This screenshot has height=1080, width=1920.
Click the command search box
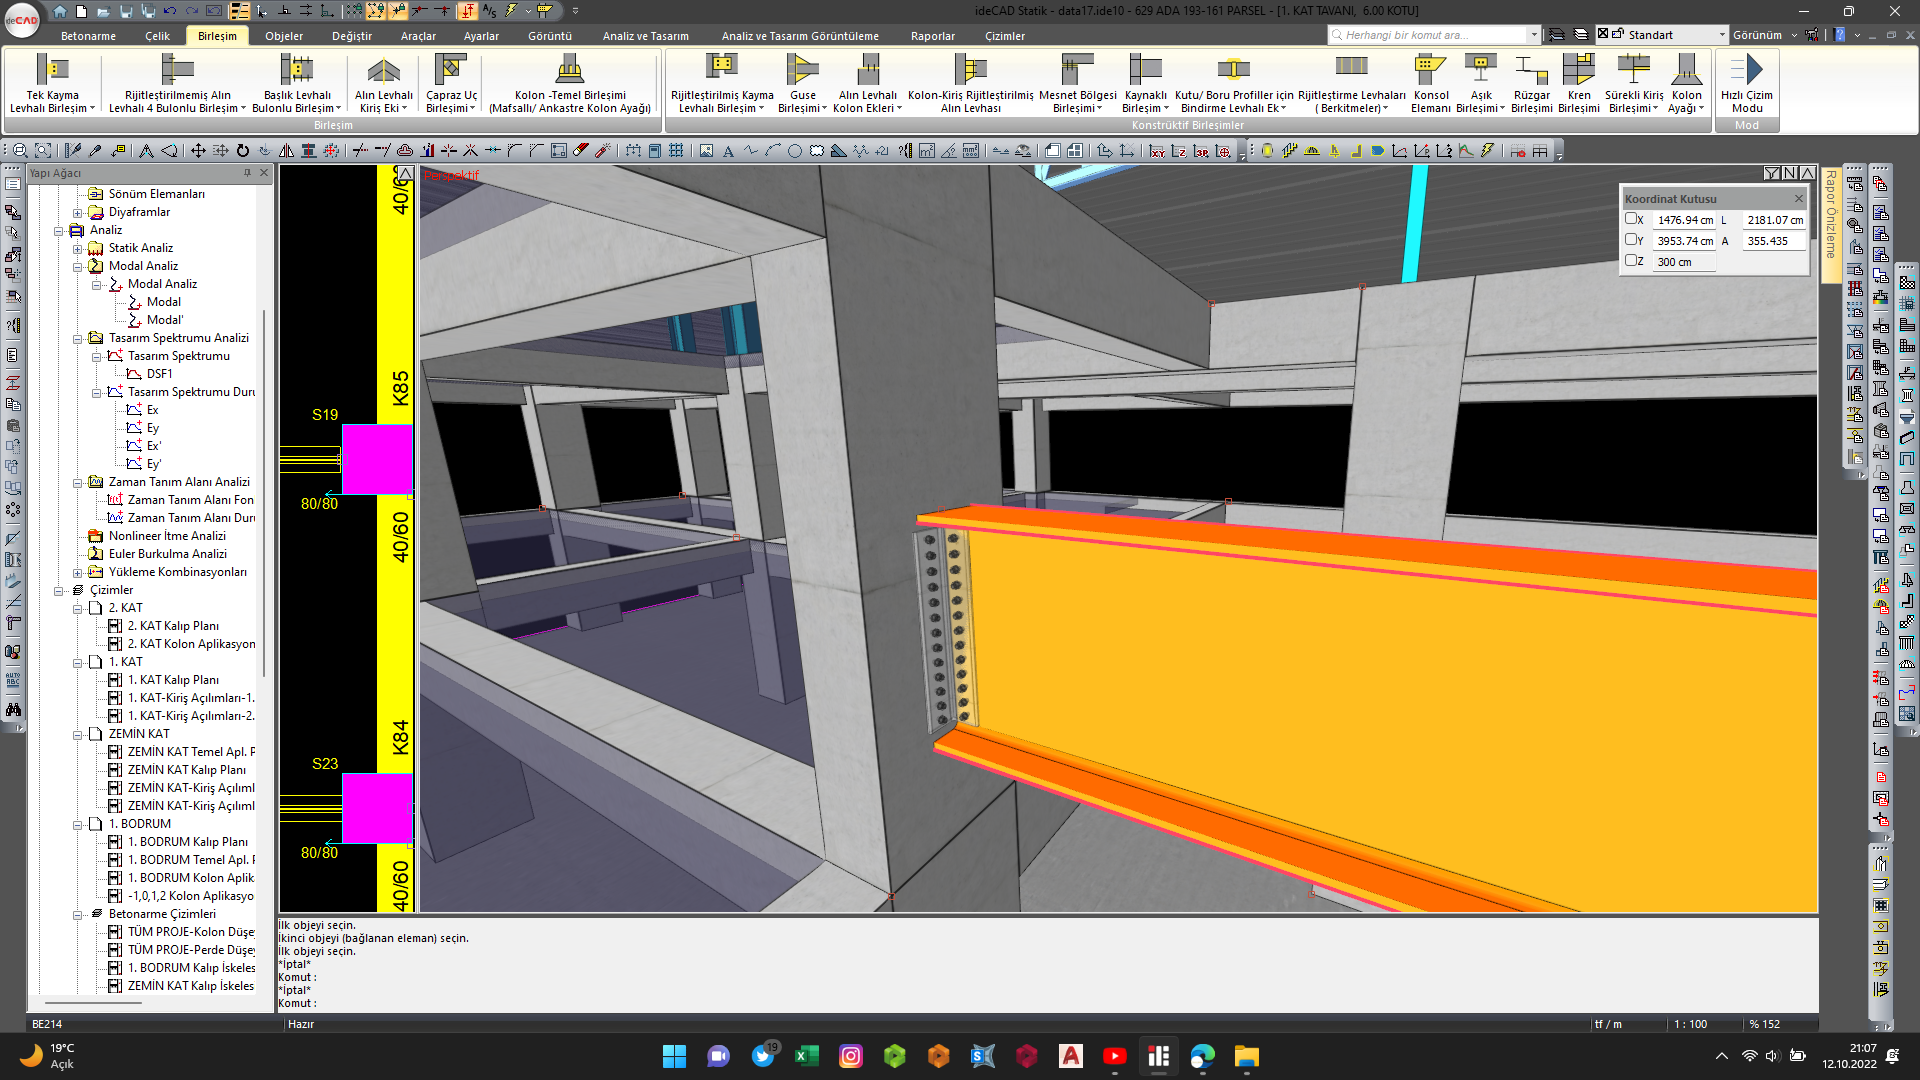point(1433,35)
